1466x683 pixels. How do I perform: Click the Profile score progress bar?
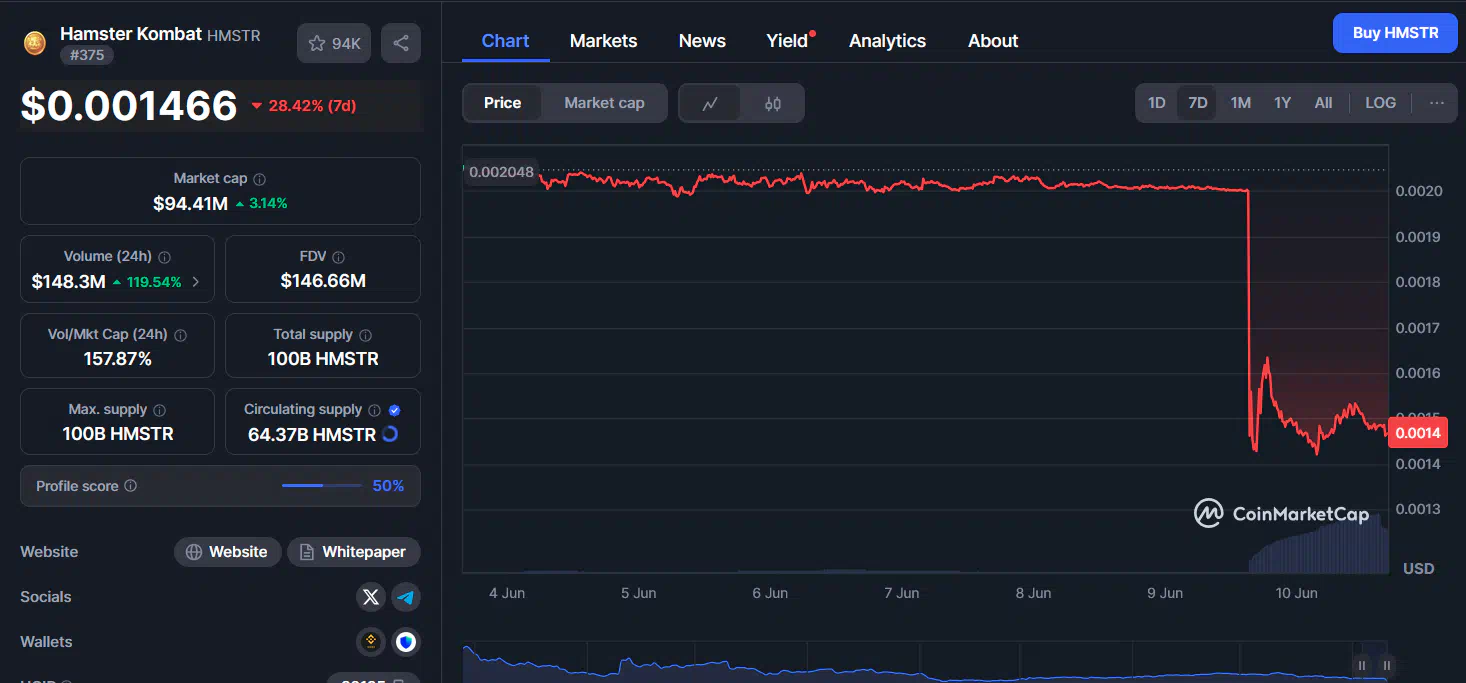click(322, 486)
